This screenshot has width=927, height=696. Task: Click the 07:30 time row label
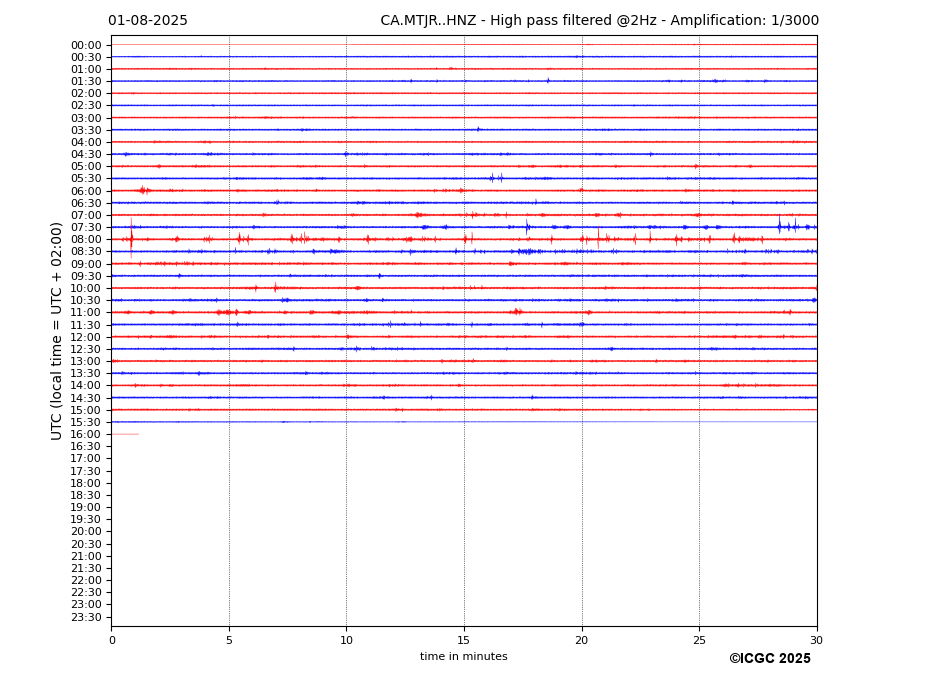(86, 228)
